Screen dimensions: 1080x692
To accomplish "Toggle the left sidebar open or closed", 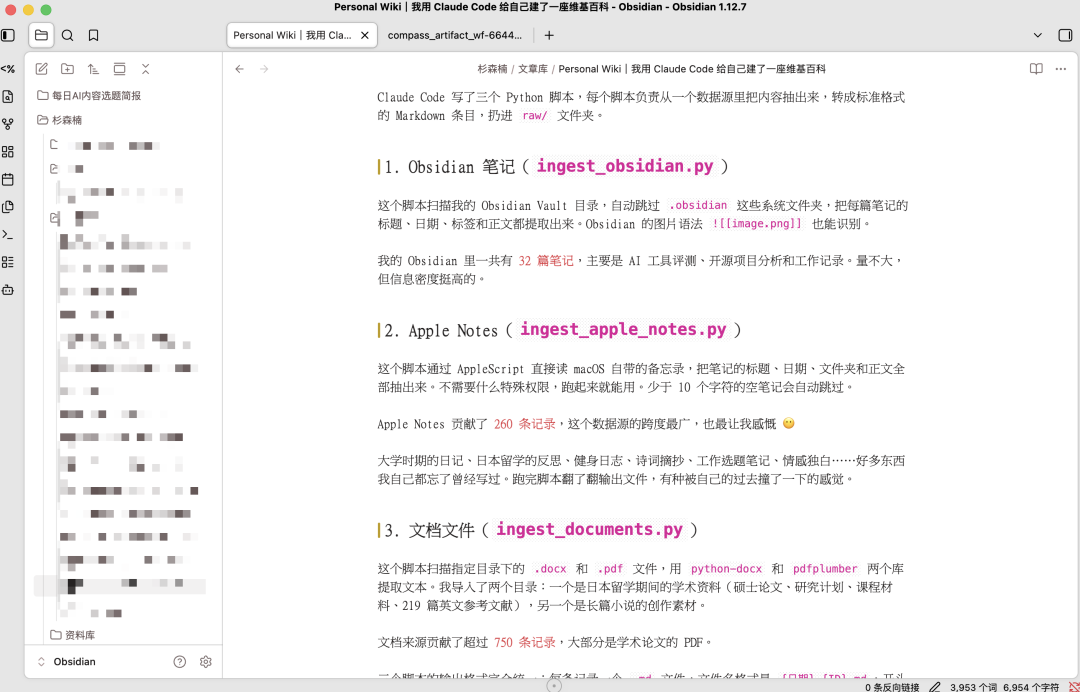I will tap(8, 35).
